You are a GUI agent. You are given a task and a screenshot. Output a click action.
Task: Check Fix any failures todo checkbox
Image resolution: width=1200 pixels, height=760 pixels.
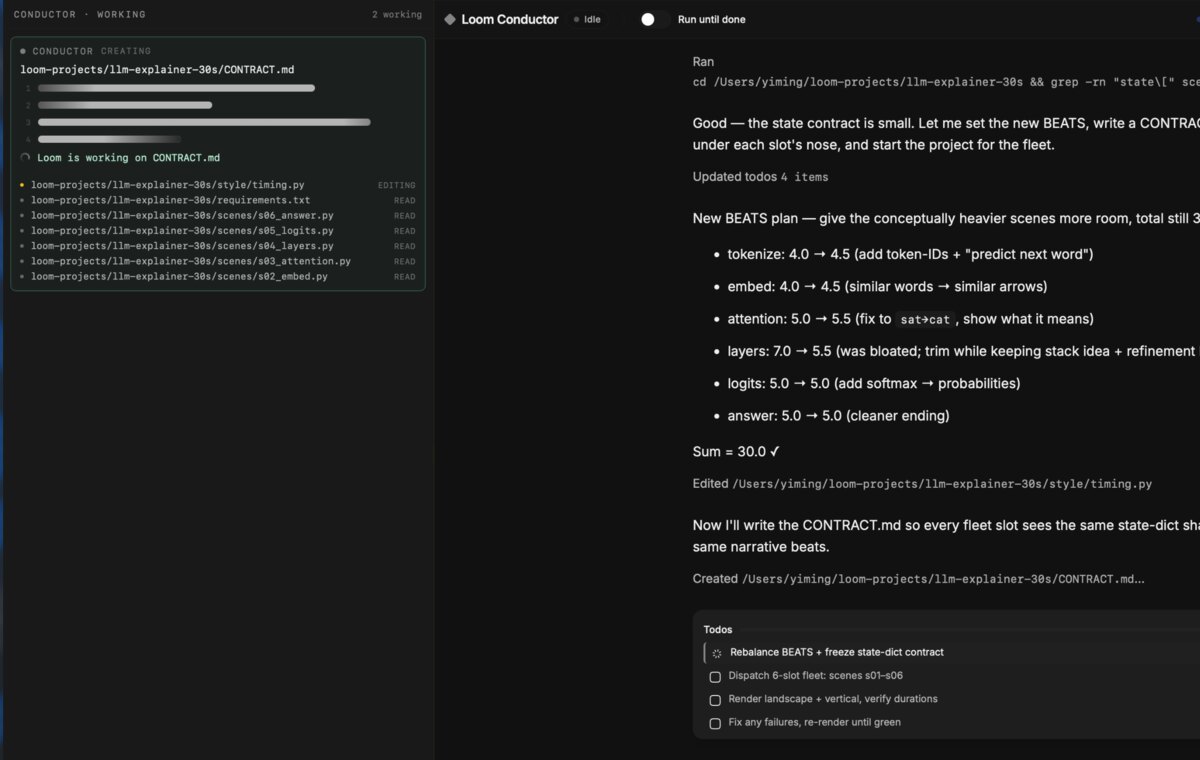coord(715,723)
